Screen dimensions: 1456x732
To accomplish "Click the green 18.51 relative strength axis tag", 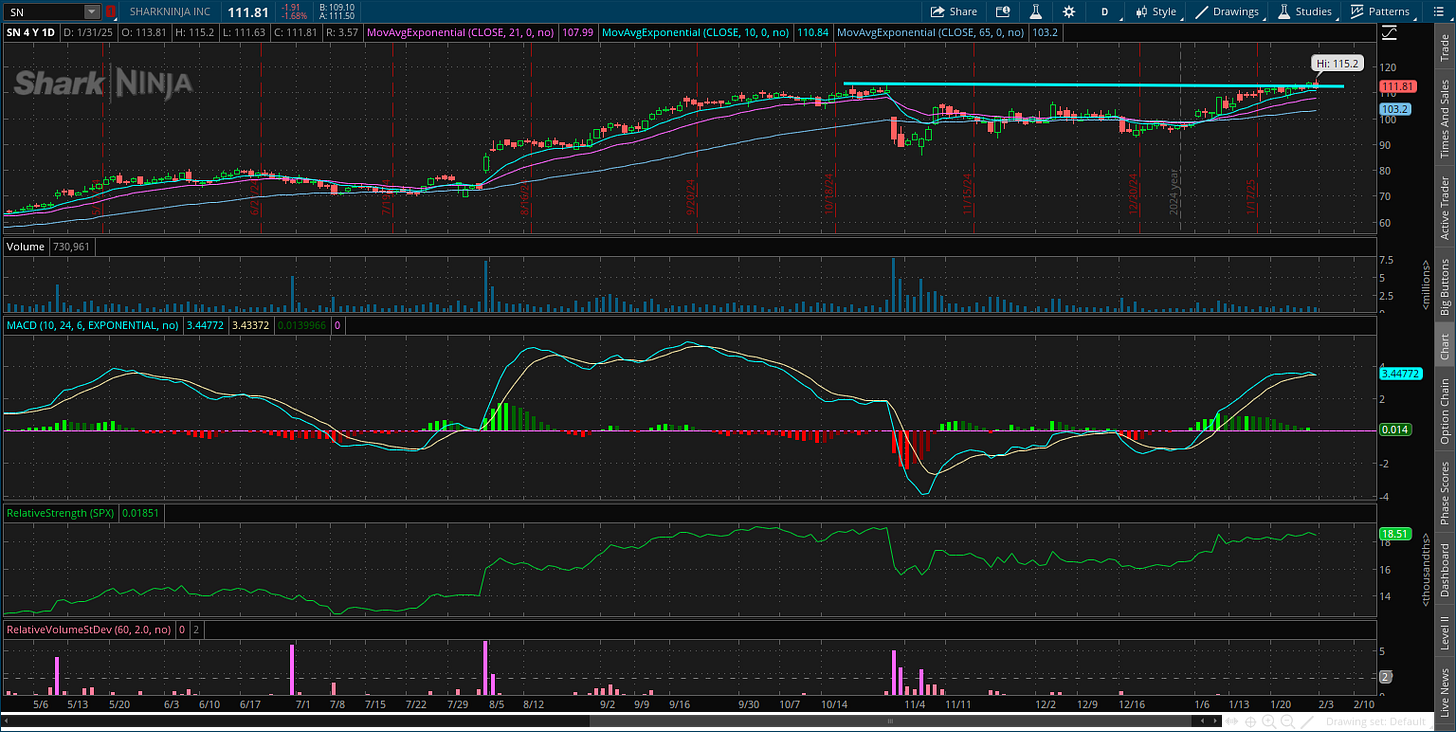I will point(1396,534).
